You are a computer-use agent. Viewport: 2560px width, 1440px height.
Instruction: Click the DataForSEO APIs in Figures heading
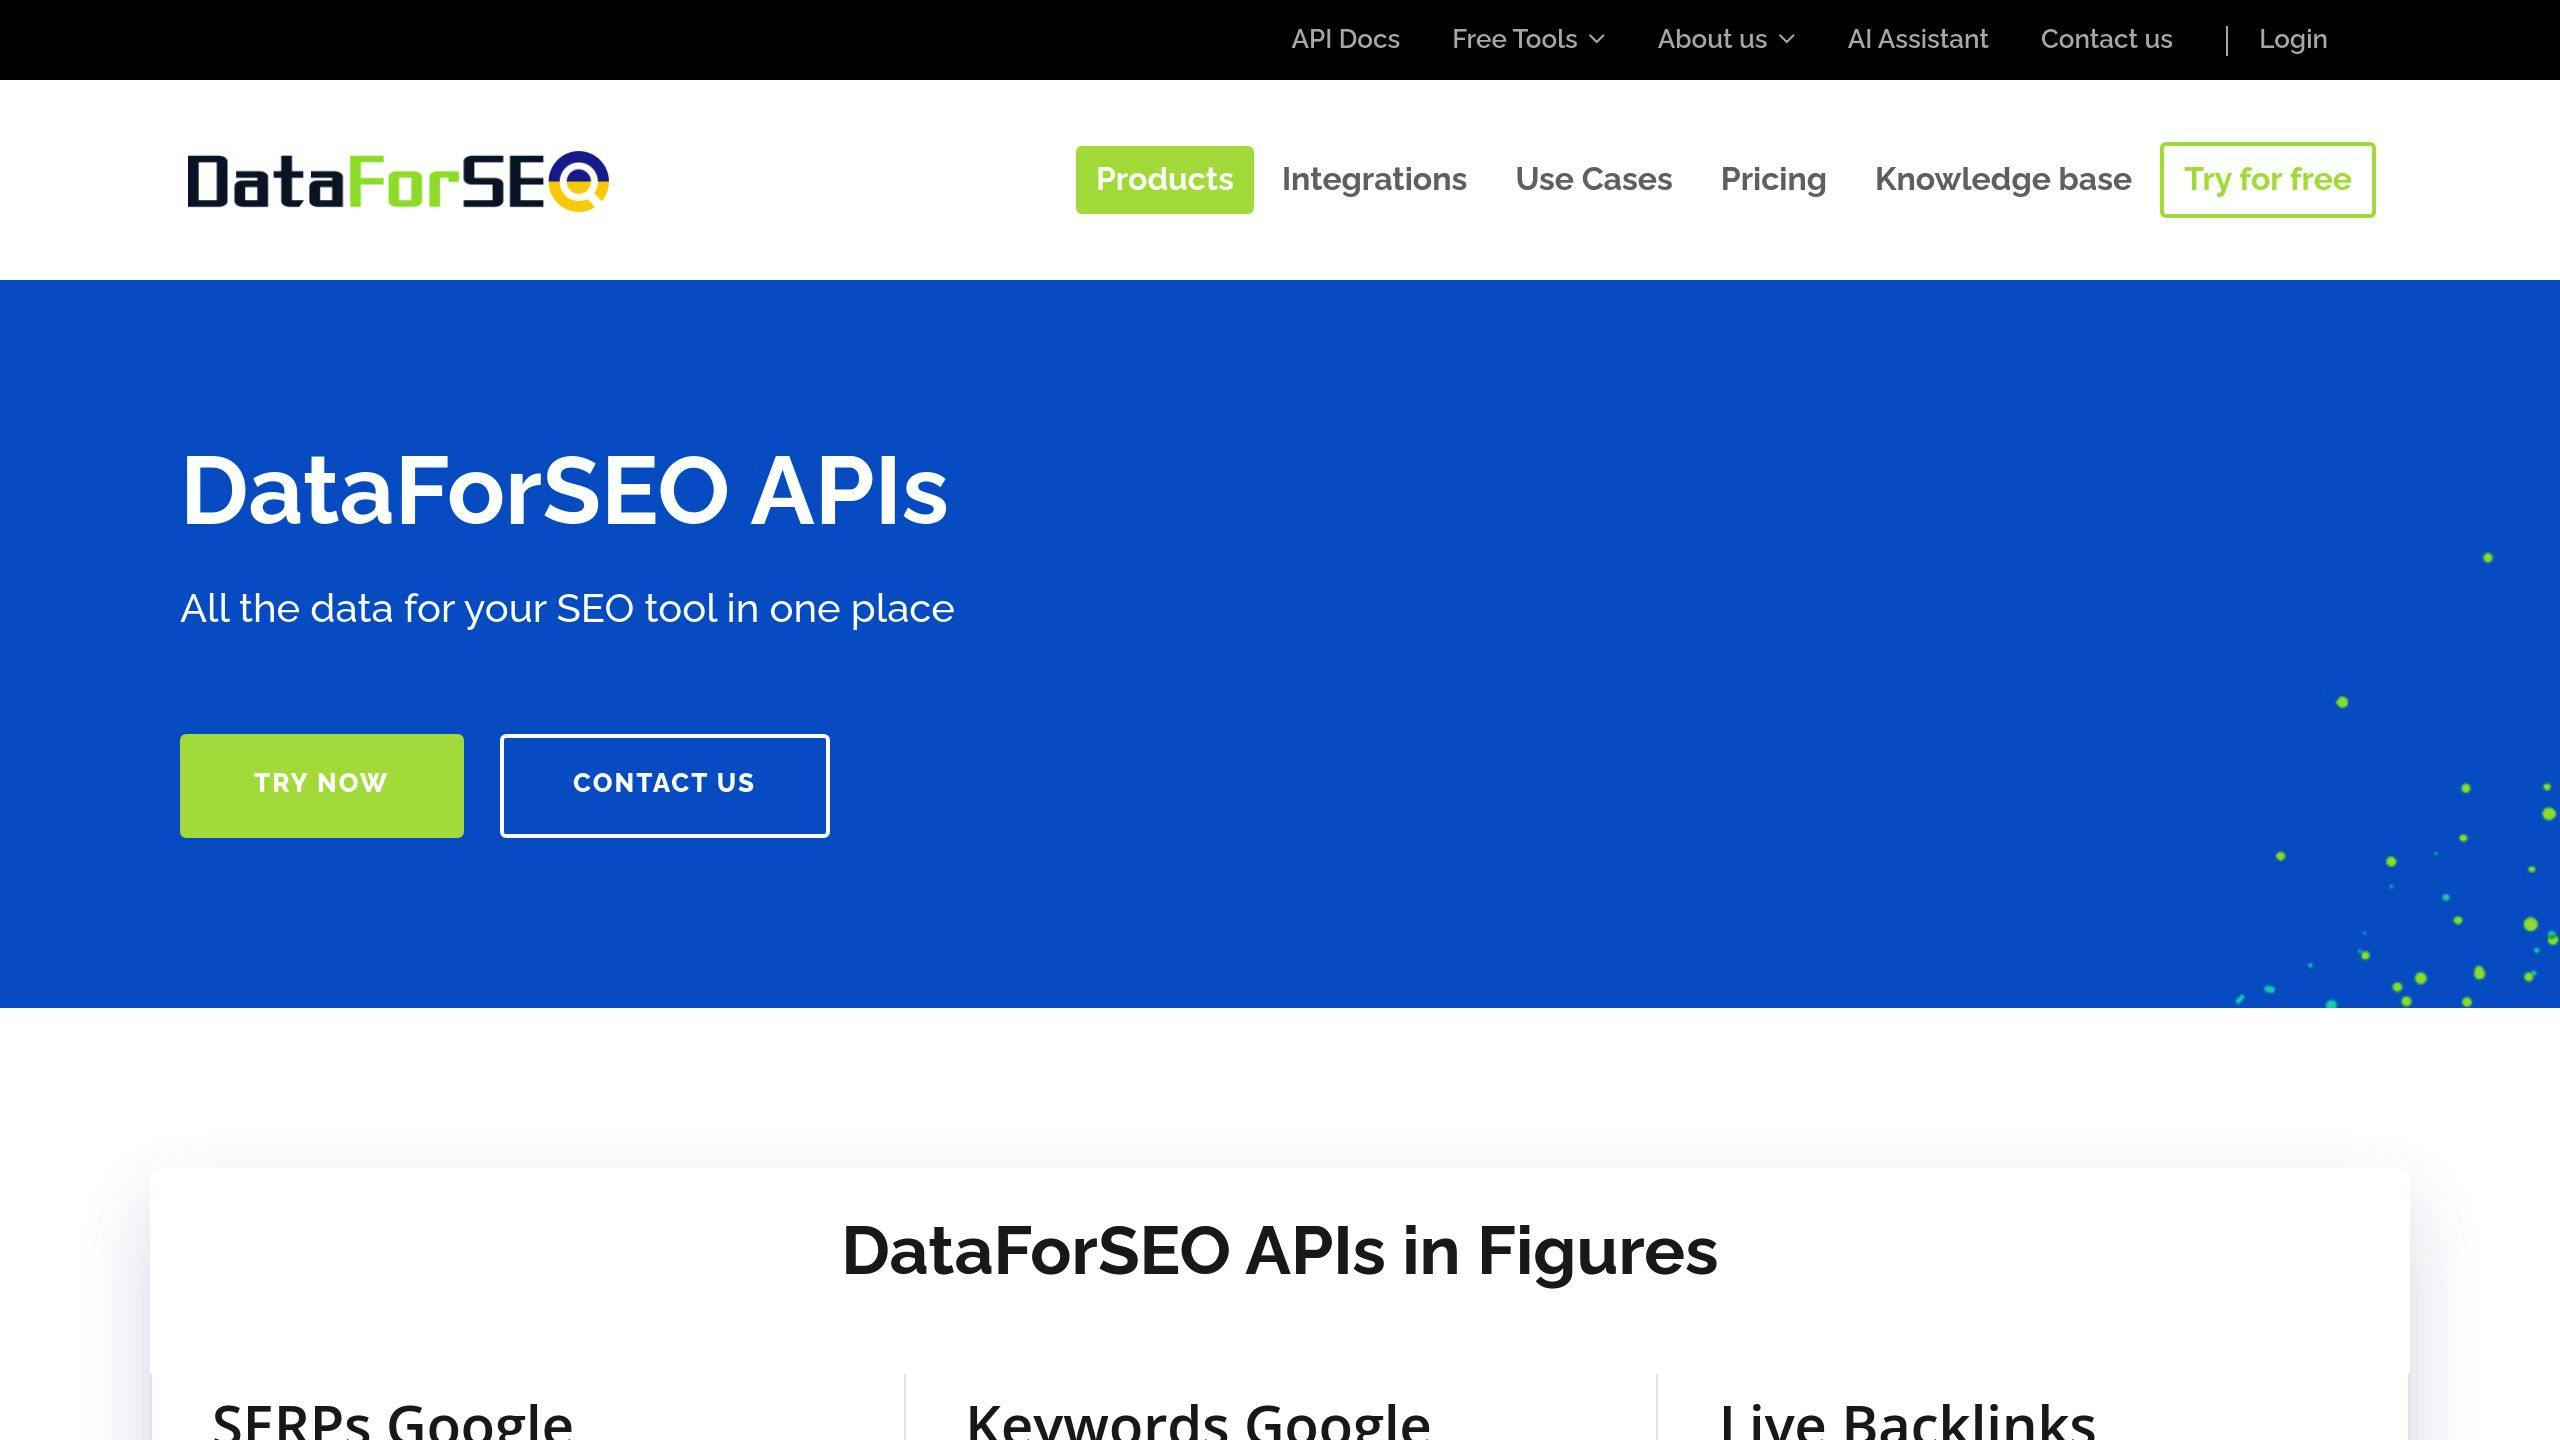click(1280, 1251)
